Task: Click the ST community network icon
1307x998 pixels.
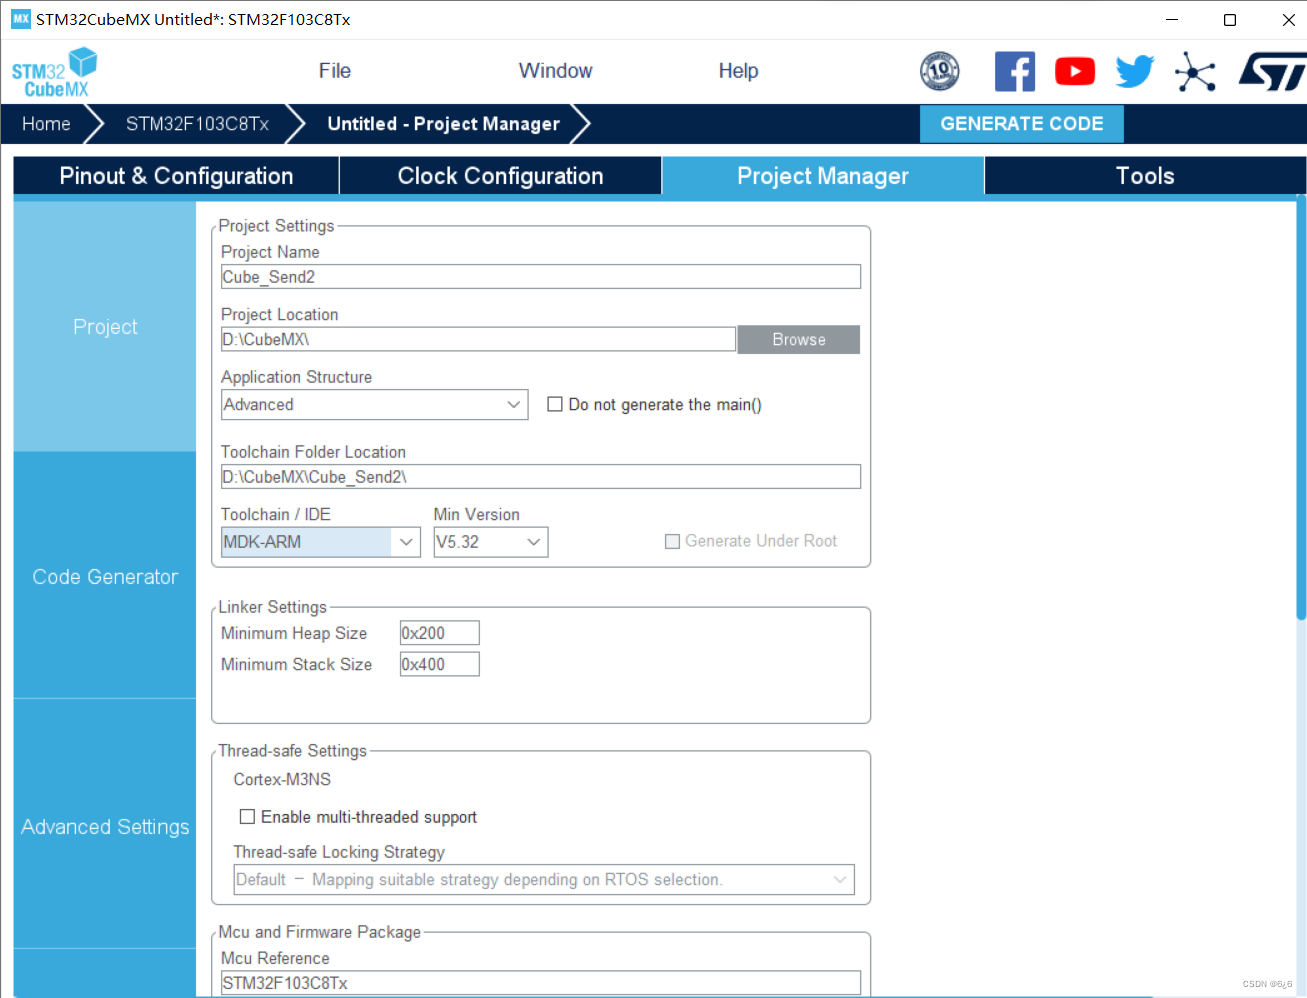Action: [x=1195, y=72]
